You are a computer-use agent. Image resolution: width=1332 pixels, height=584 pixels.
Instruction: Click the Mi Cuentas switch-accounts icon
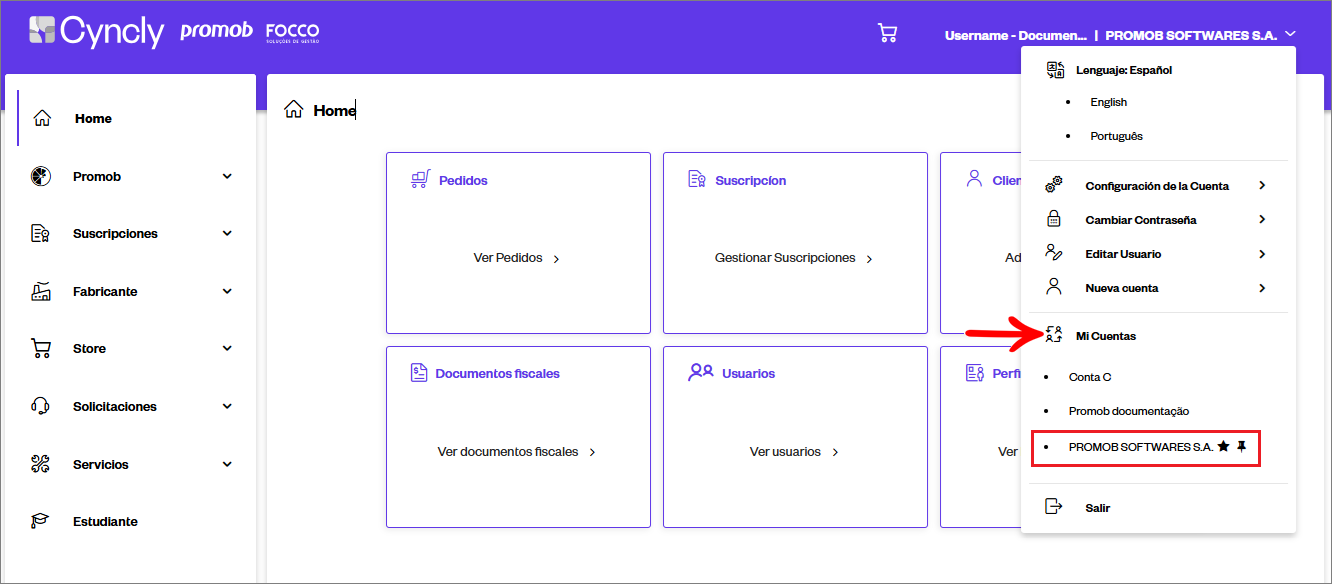1054,335
